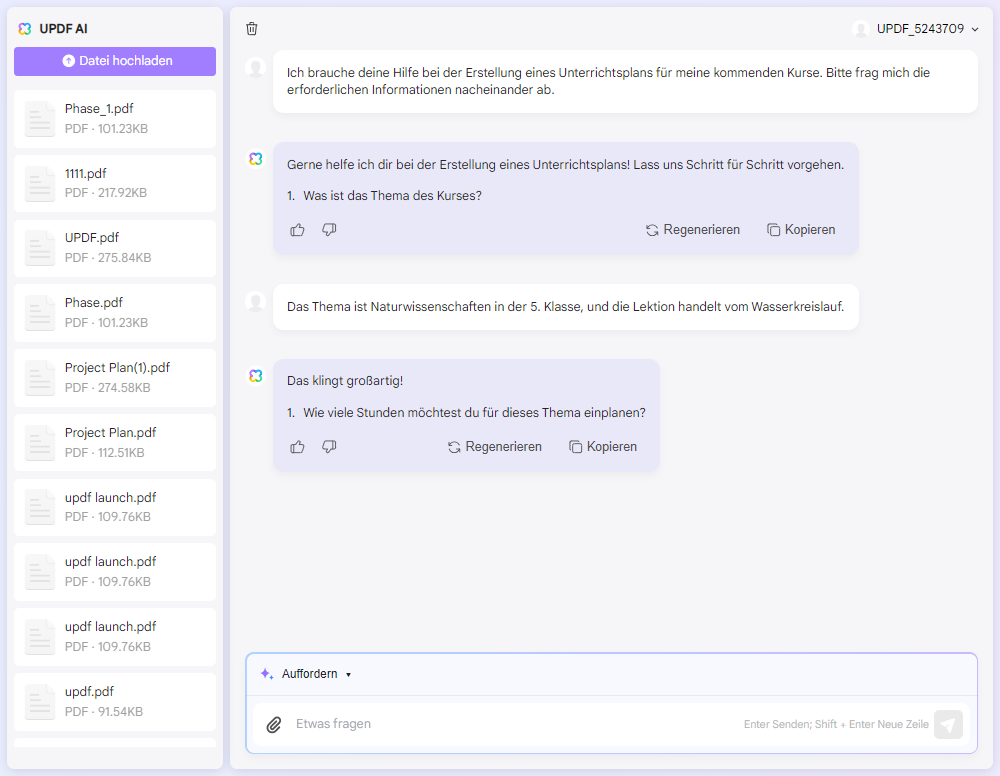
Task: Regenerate the Stunden einplanen reply
Action: pyautogui.click(x=495, y=447)
